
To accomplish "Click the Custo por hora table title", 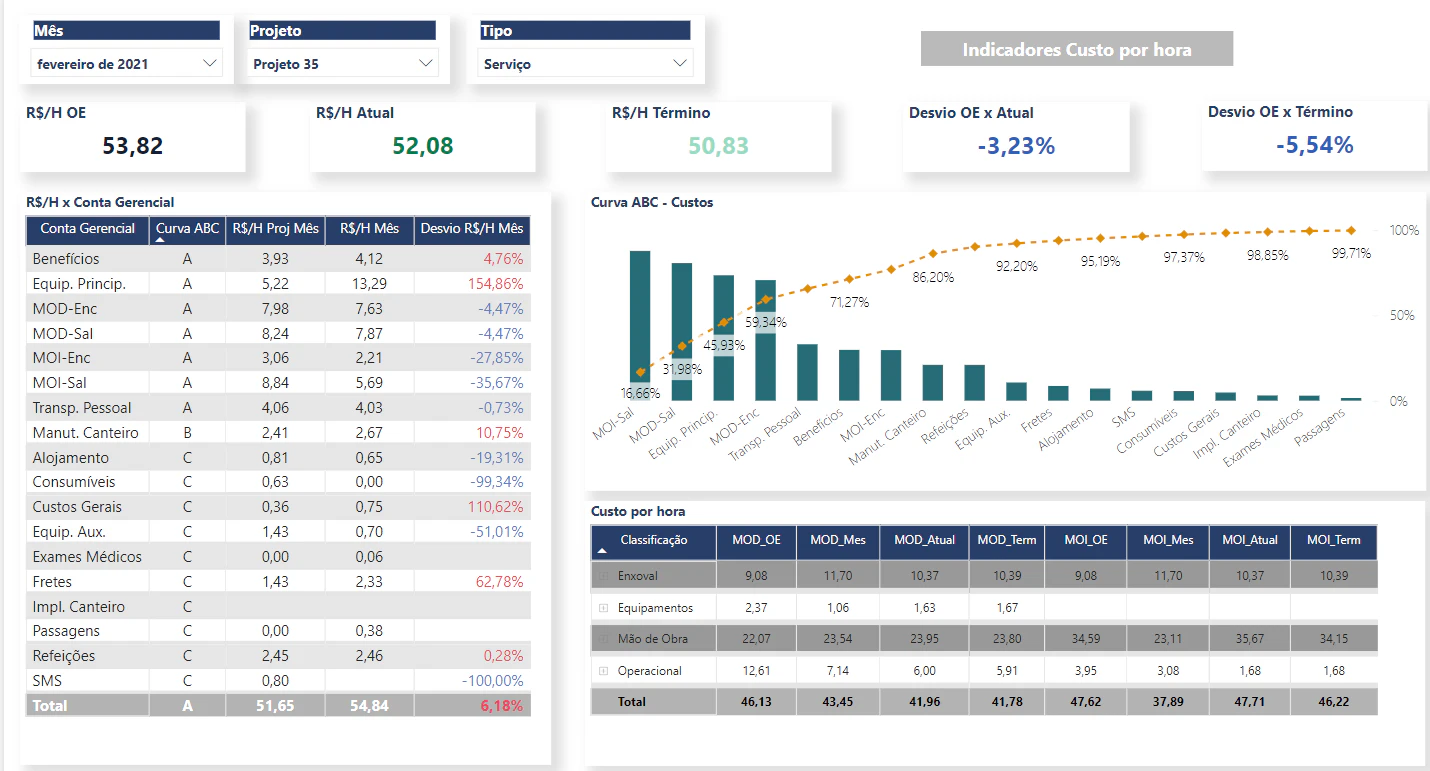I will point(638,511).
